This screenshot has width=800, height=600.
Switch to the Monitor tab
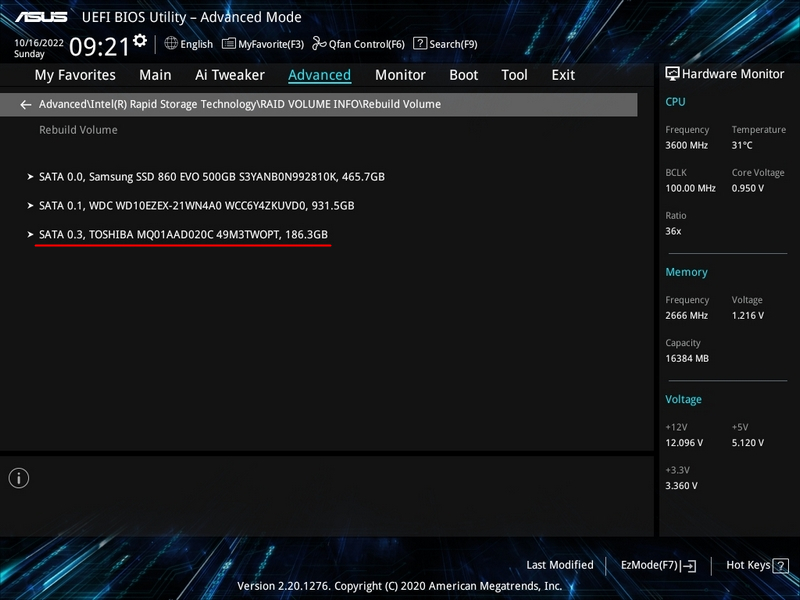400,75
